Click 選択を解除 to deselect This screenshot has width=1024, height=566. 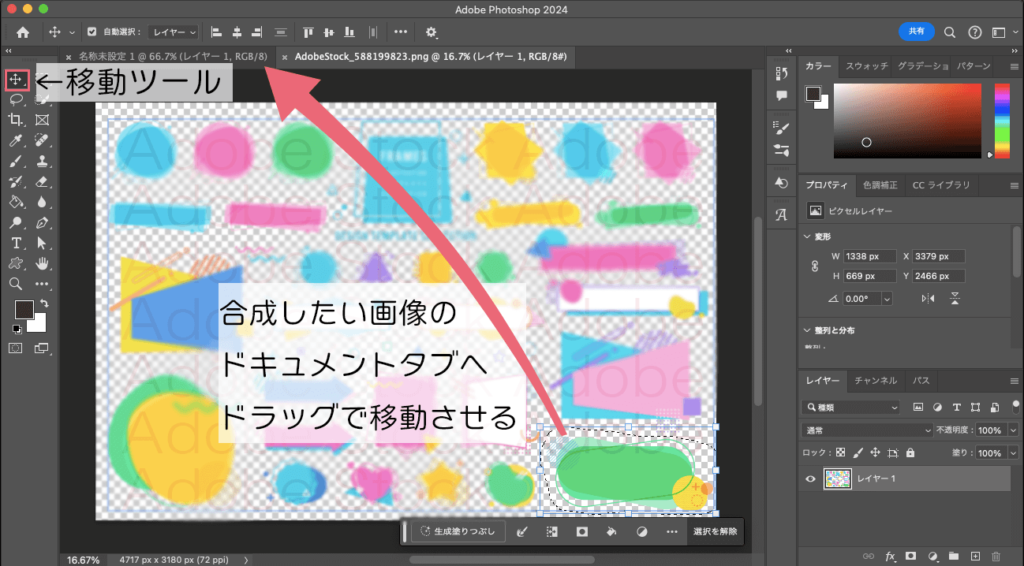tap(715, 531)
